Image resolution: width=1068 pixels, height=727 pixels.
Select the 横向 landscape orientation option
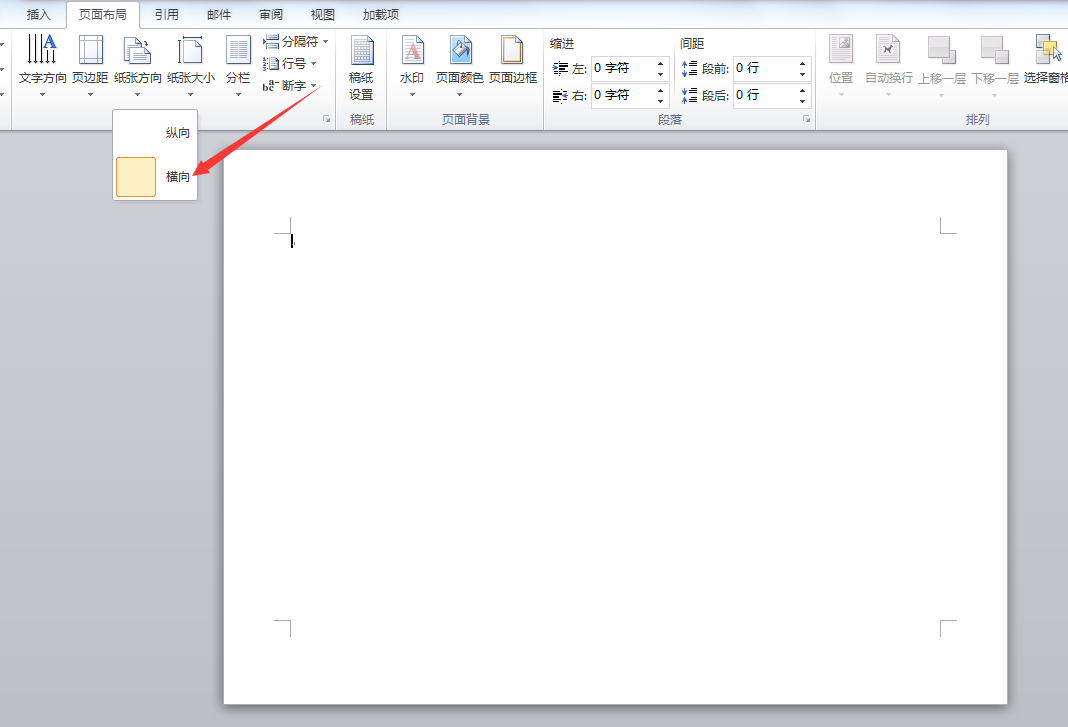155,177
